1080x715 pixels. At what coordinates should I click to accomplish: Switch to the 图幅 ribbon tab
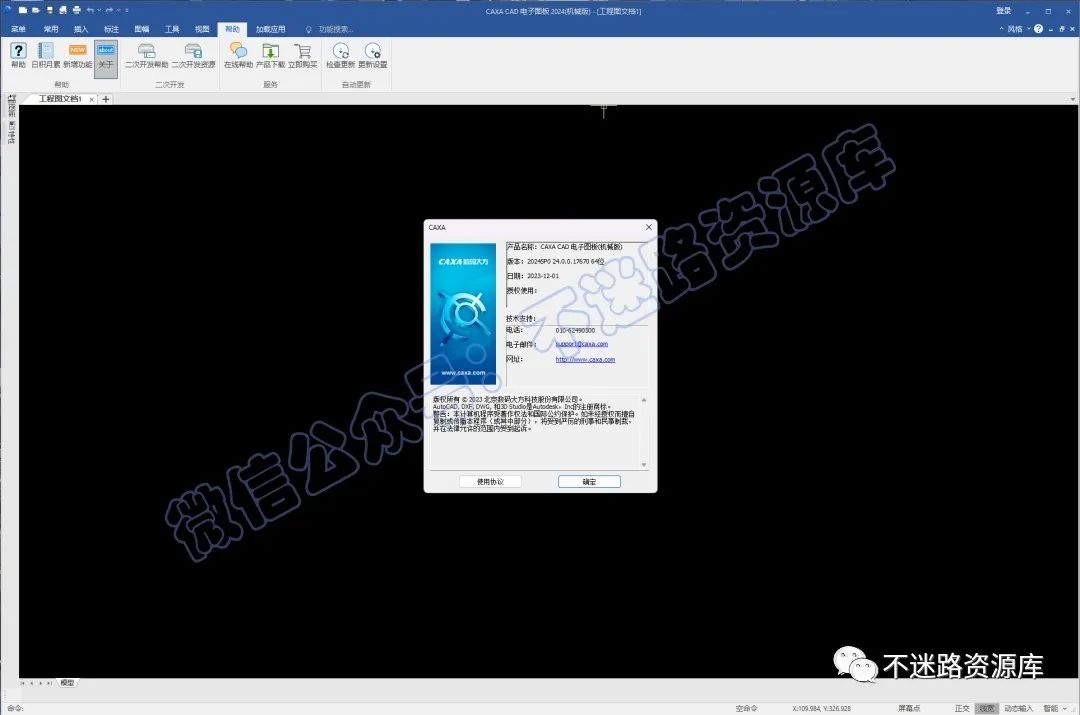click(x=142, y=29)
